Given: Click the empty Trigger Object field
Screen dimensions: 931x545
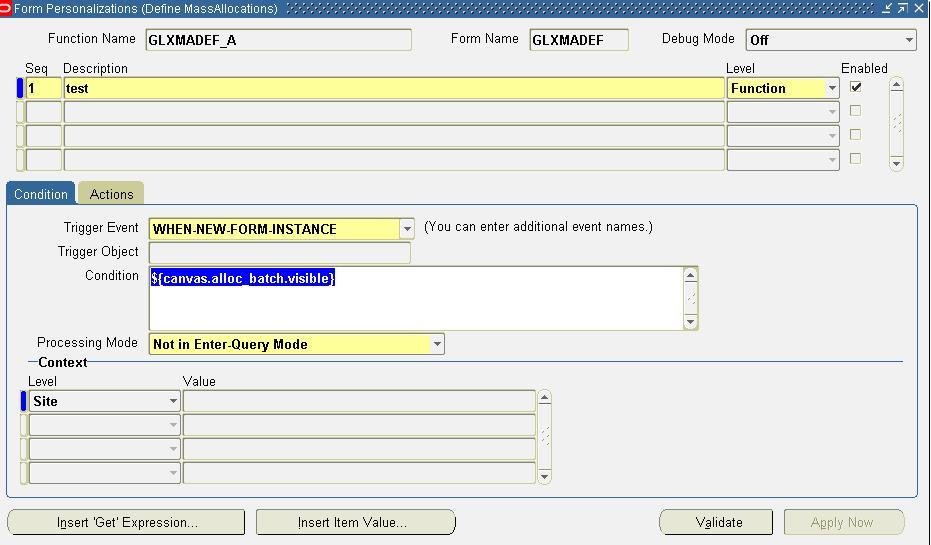Looking at the screenshot, I should [280, 252].
